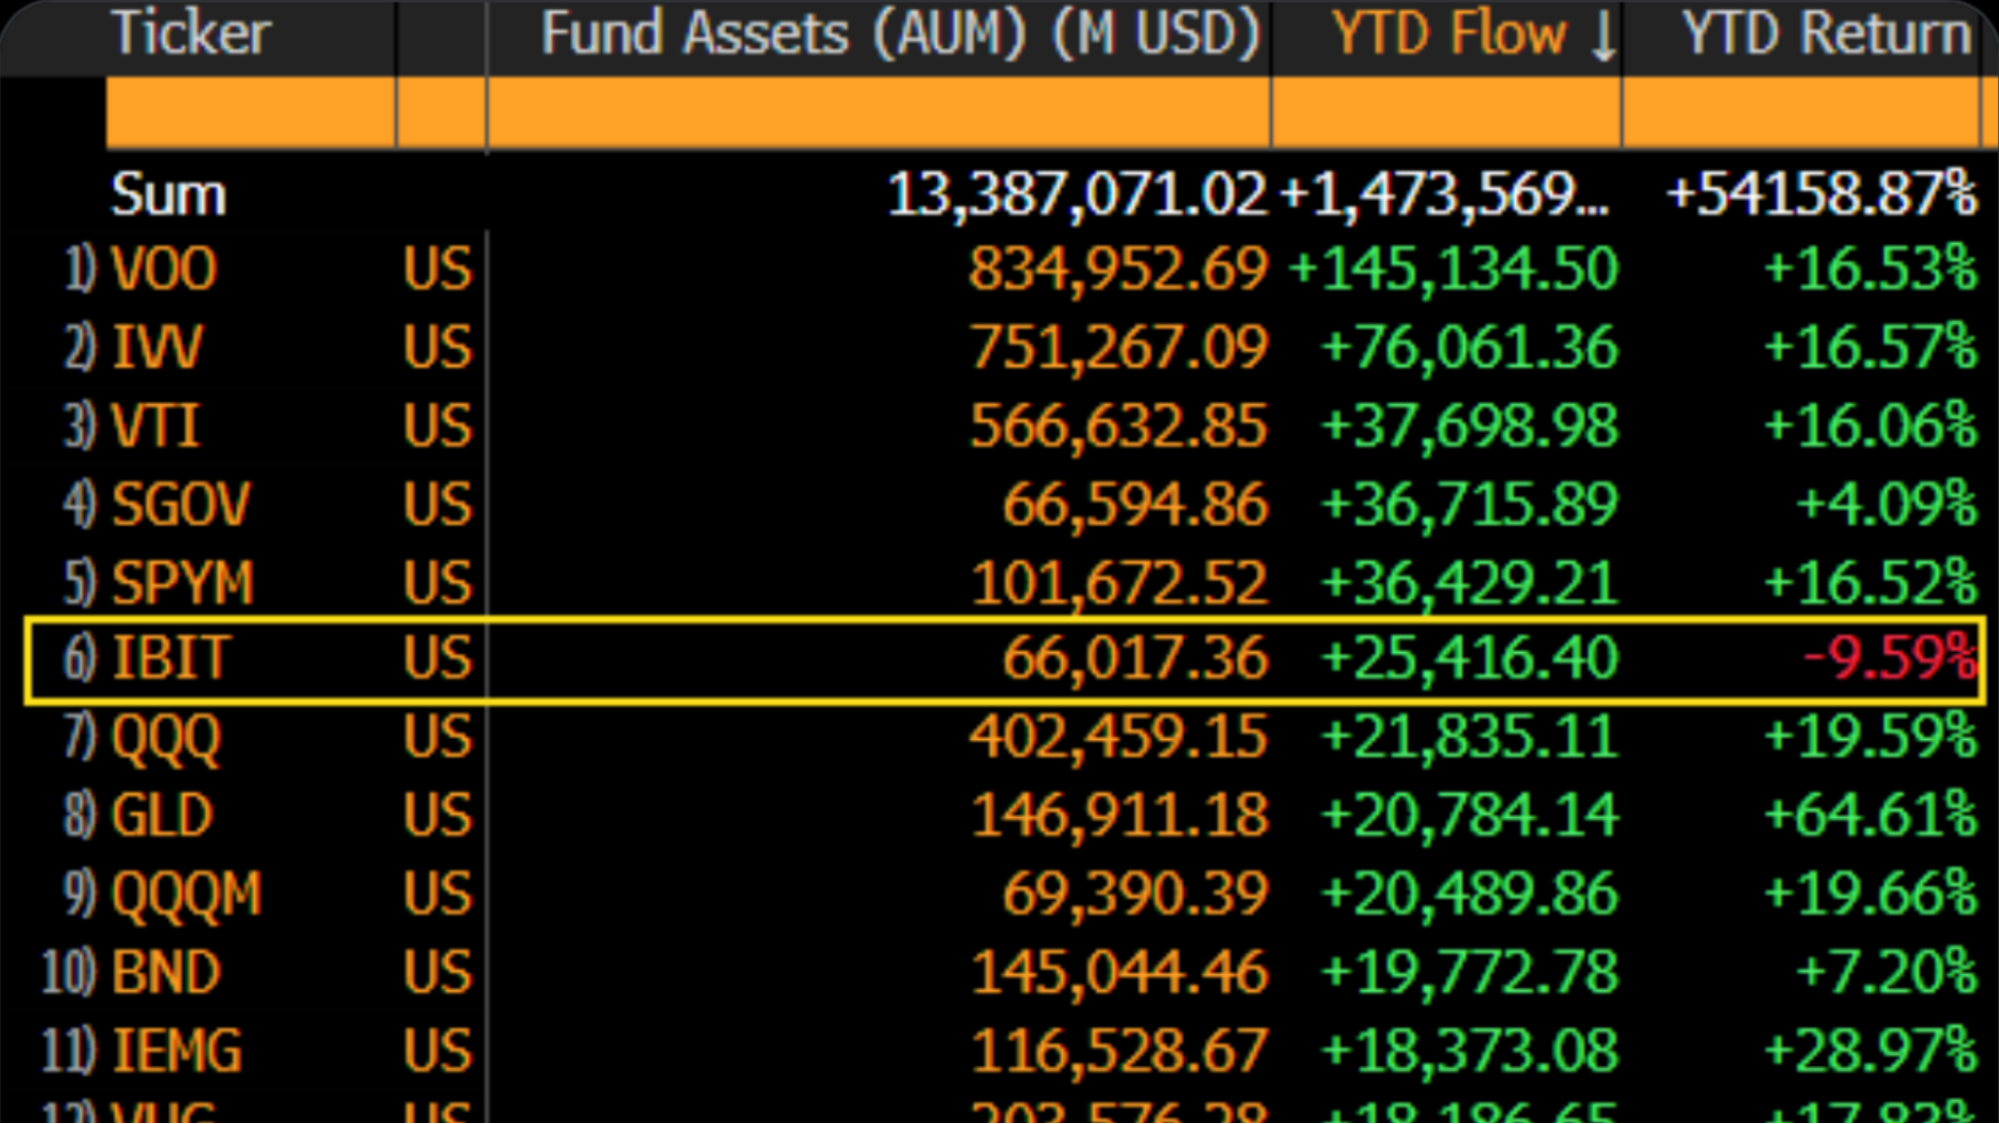Click the QQQ ticker
This screenshot has height=1124, width=1999.
[166, 738]
